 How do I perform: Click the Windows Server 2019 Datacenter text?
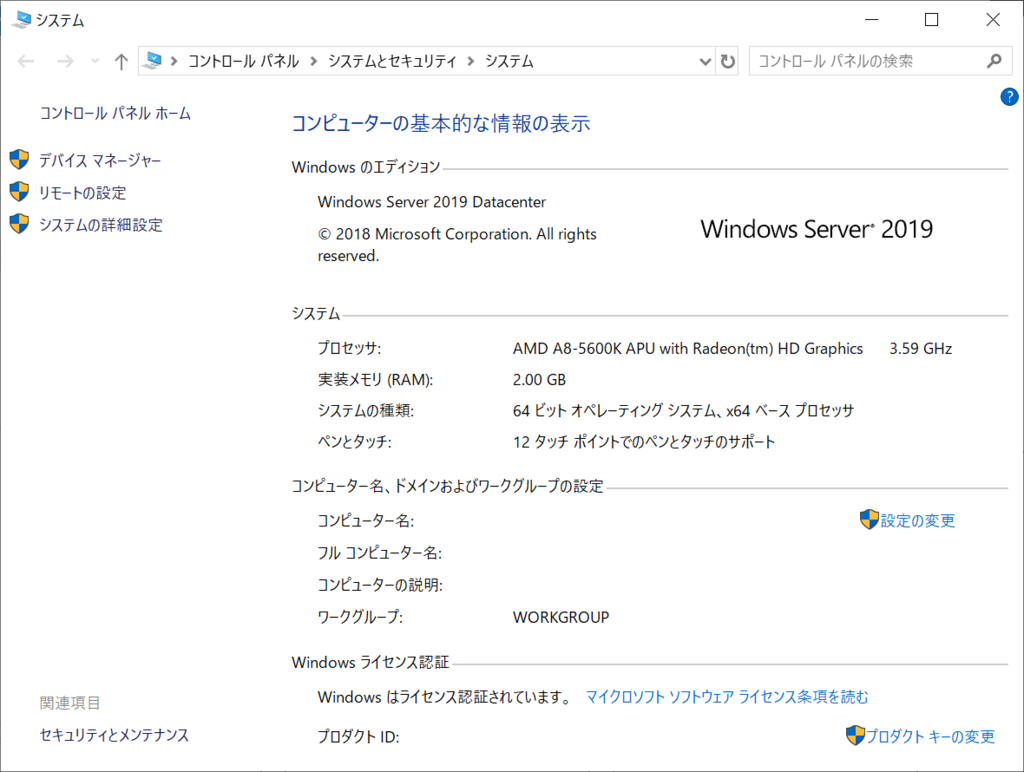(432, 202)
